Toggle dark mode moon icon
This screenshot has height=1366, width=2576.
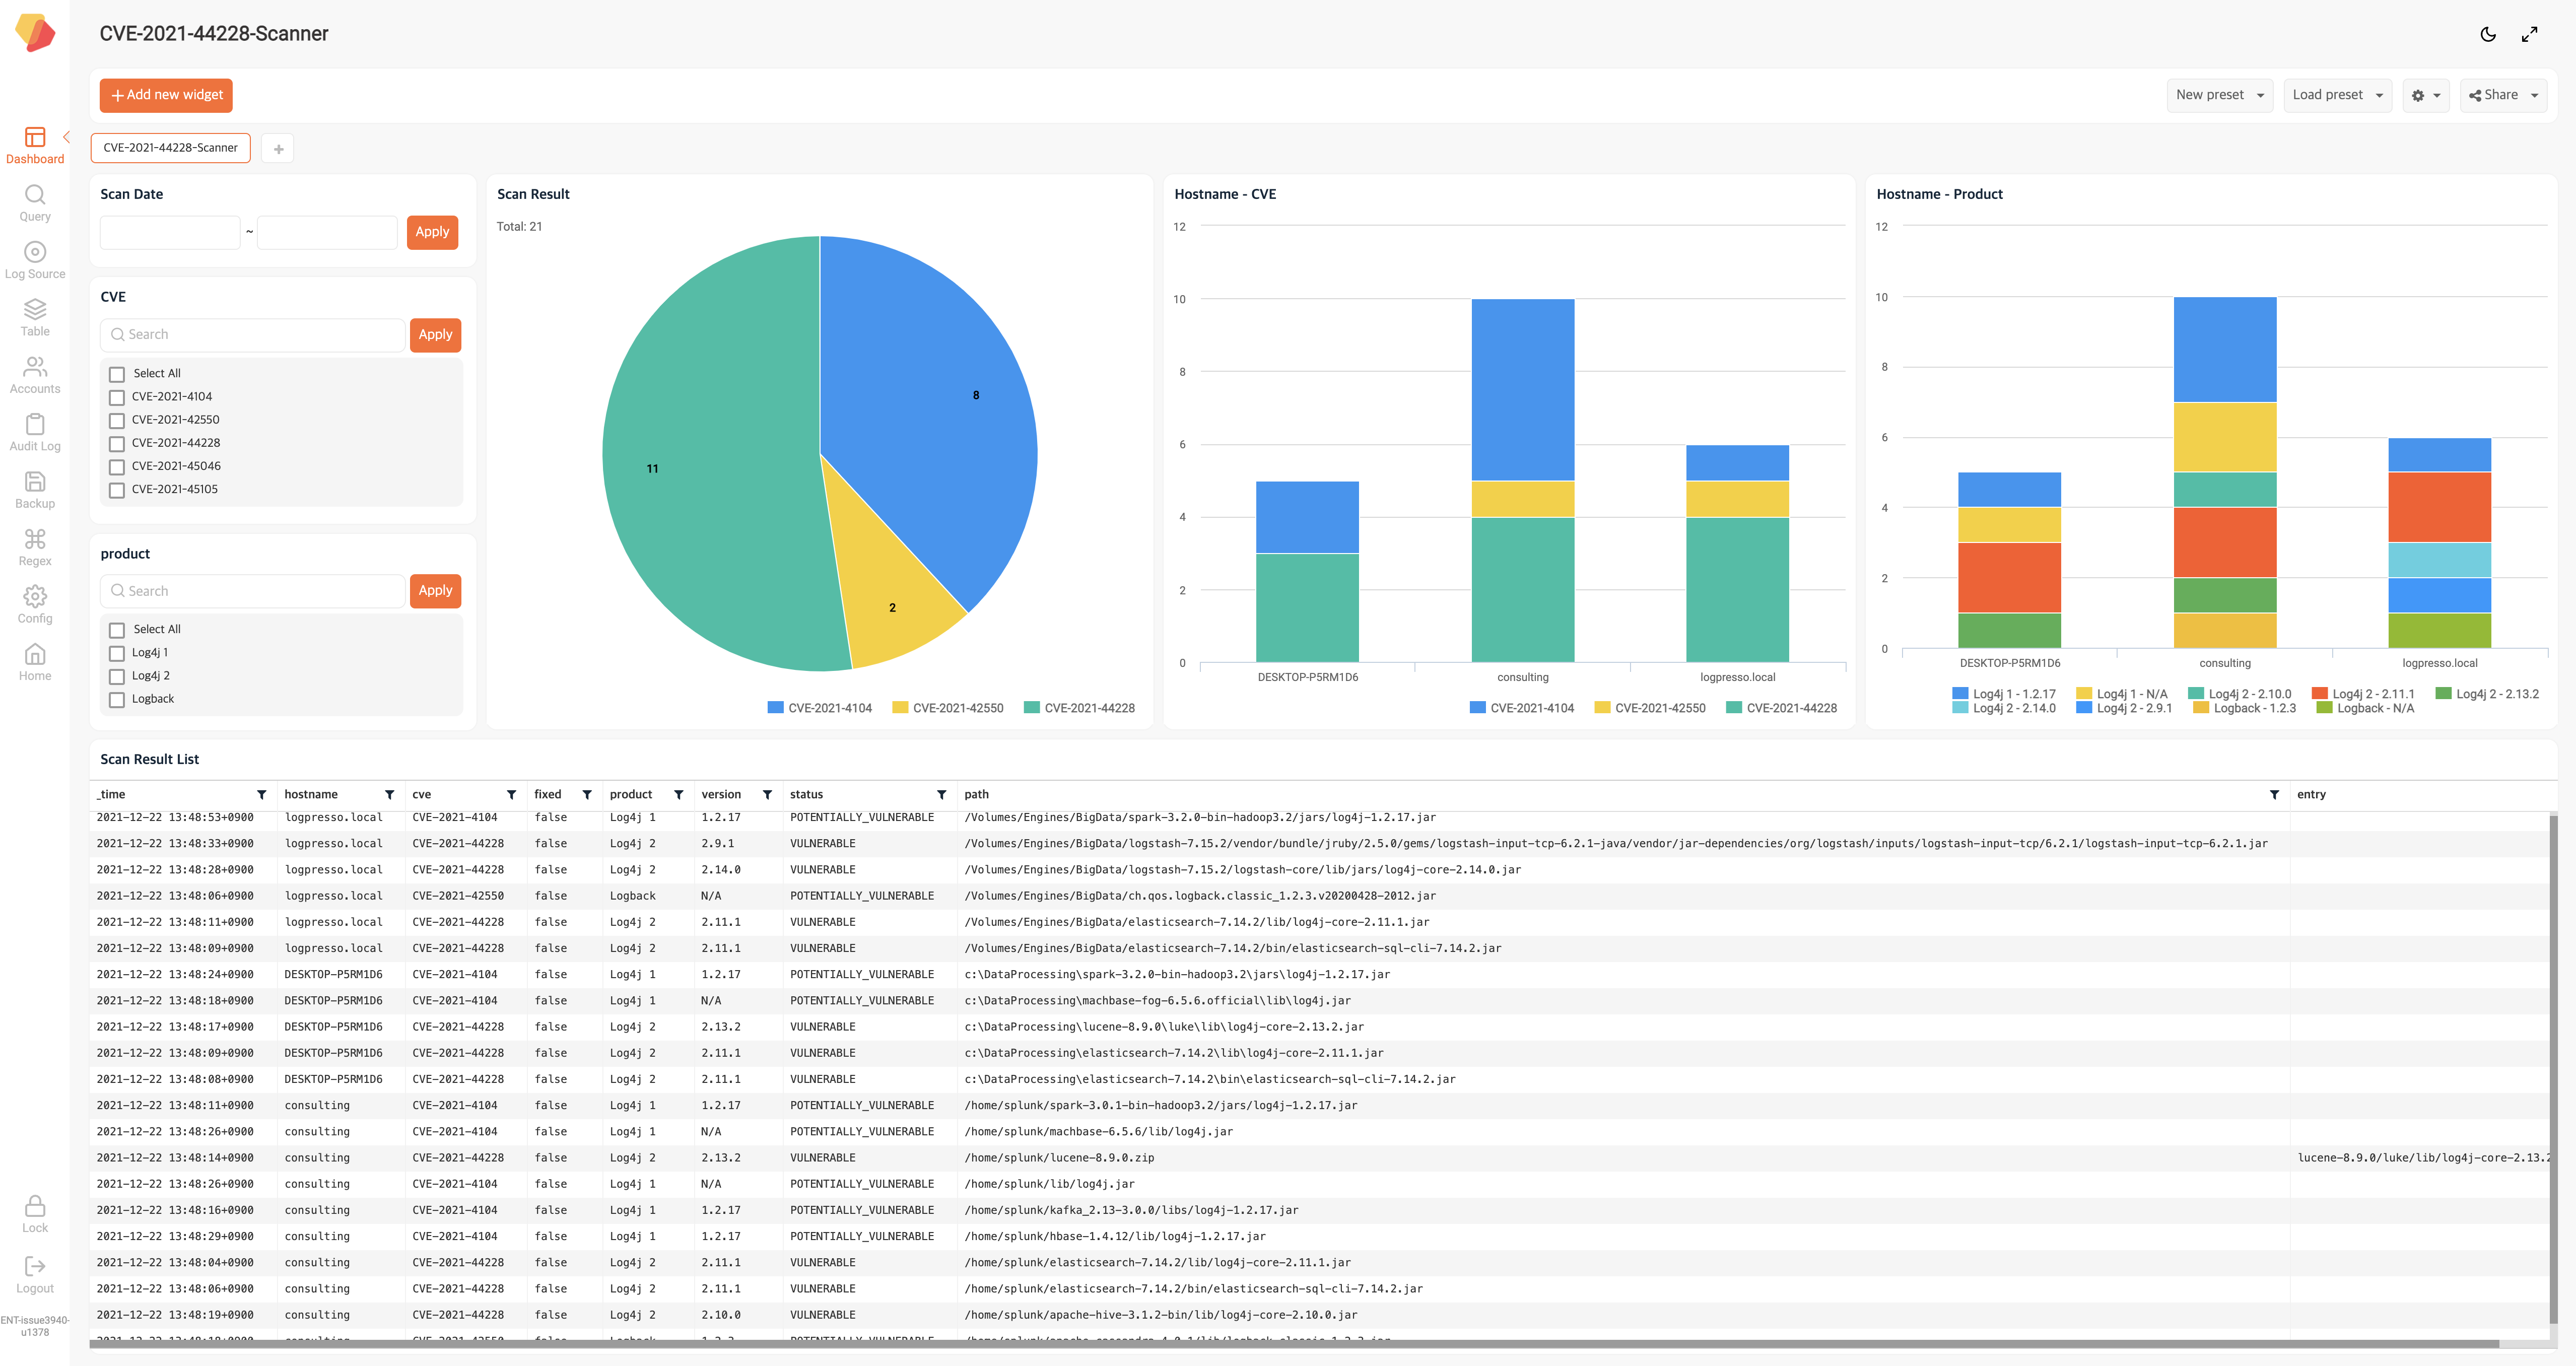click(x=2488, y=34)
